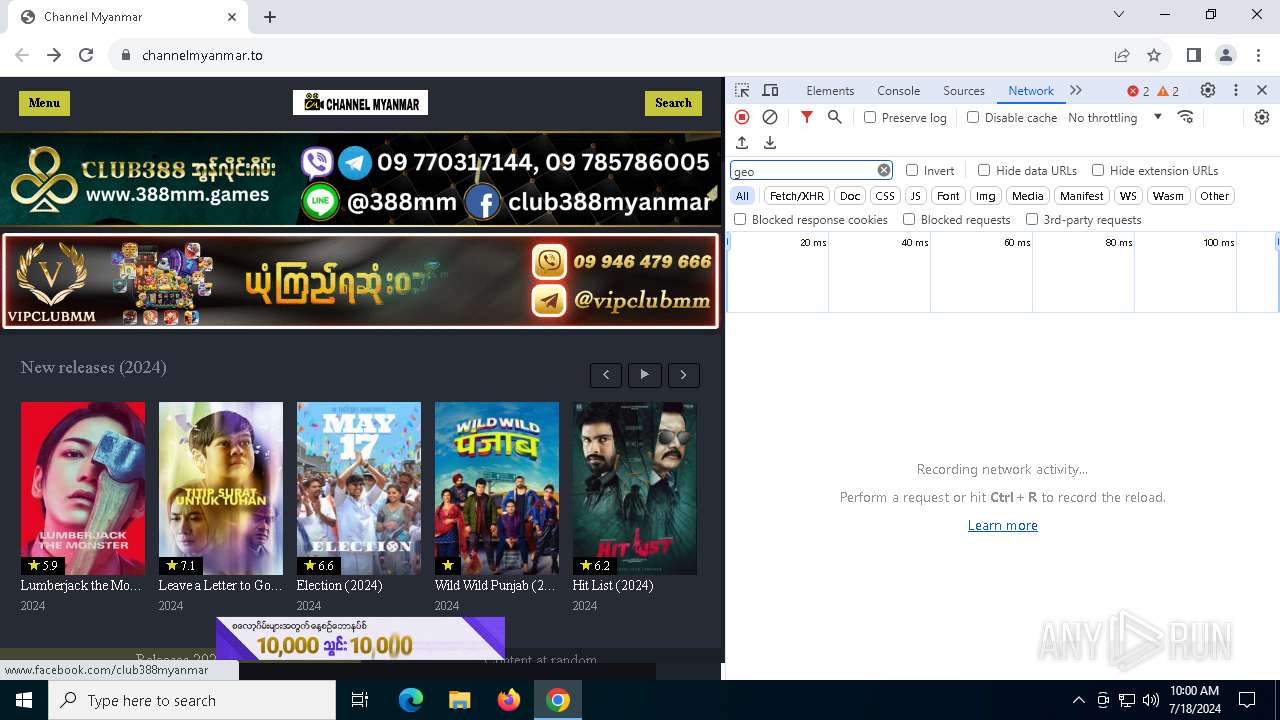Export HAR with the download arrow
The width and height of the screenshot is (1280, 720).
770,143
